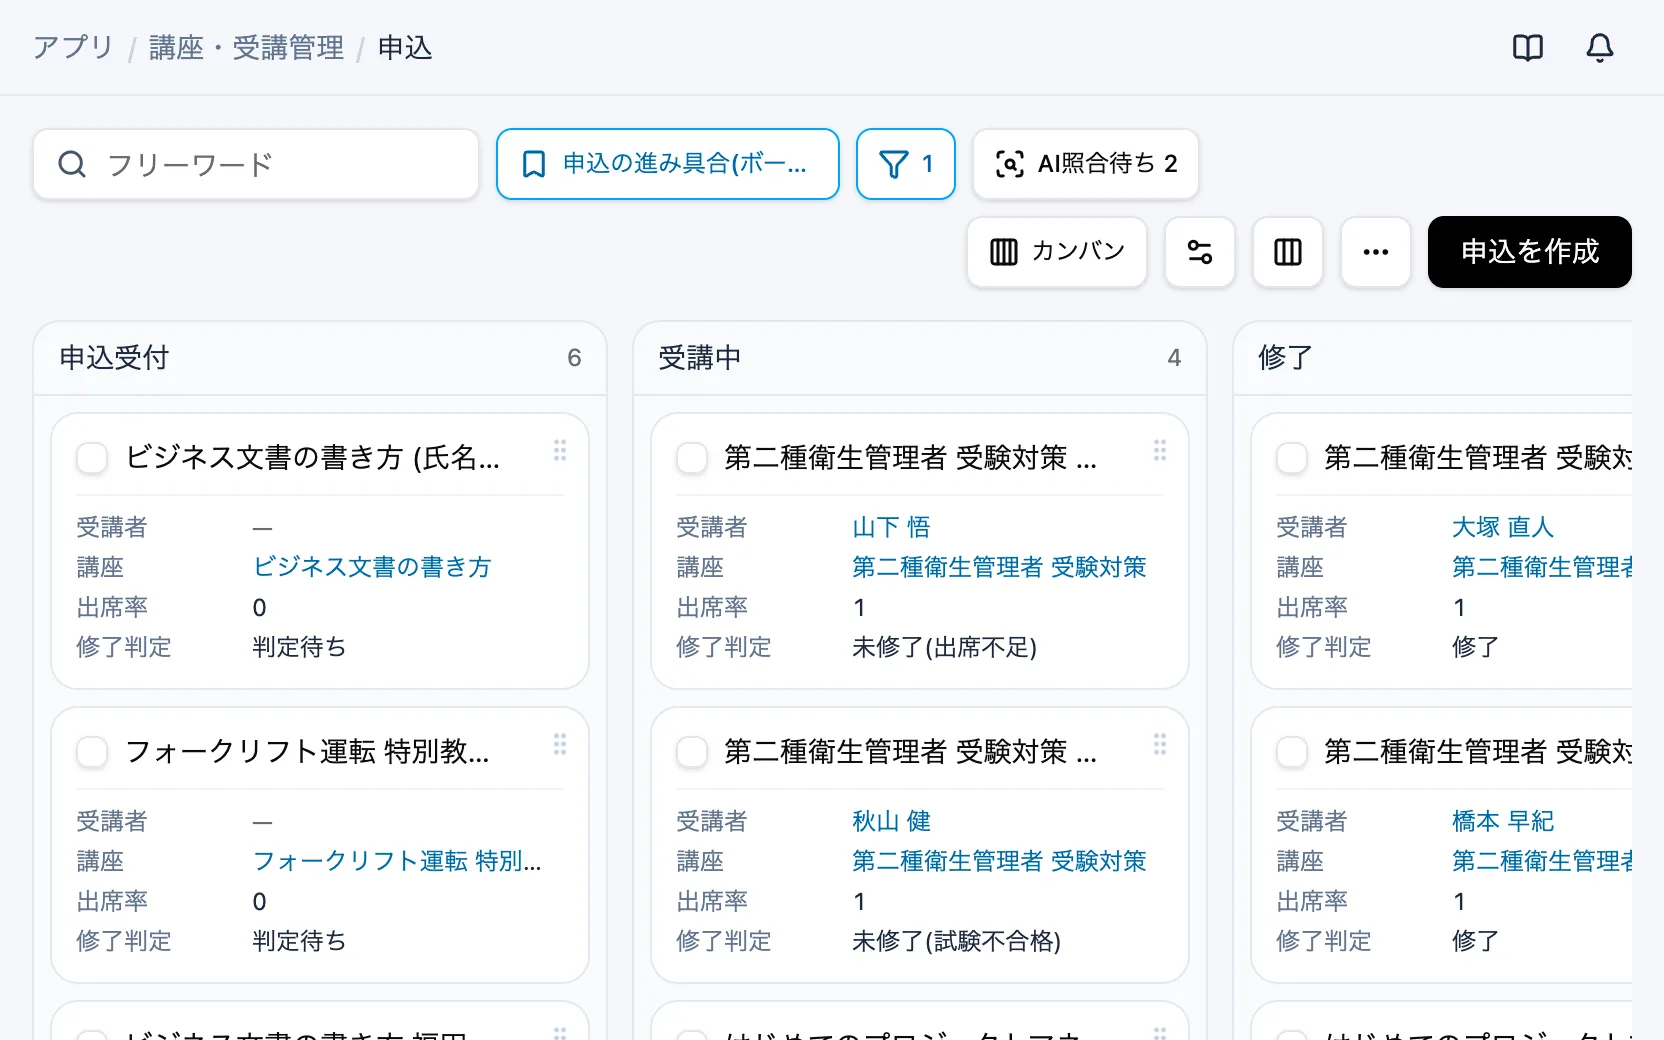Open notifications bell
Image resolution: width=1664 pixels, height=1040 pixels.
pyautogui.click(x=1600, y=48)
